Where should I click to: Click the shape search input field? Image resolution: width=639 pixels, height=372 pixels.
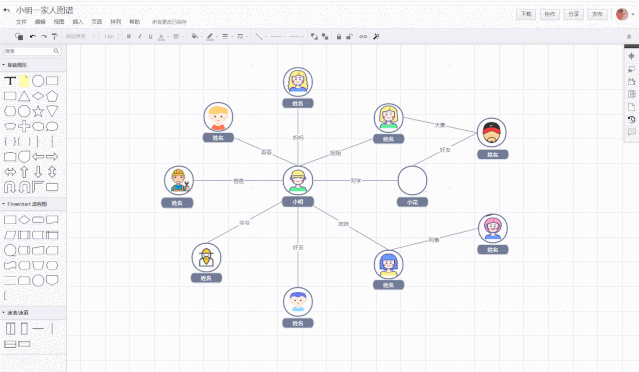[32, 51]
